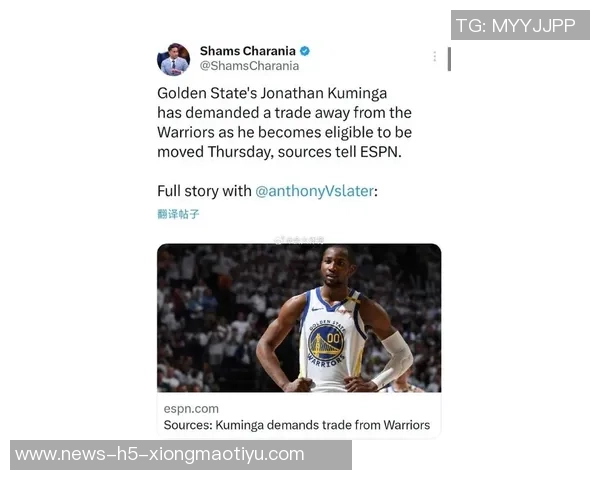Viewport: 600px width, 480px height.
Task: Click the Nike swoosh on the jersey
Action: point(317,309)
